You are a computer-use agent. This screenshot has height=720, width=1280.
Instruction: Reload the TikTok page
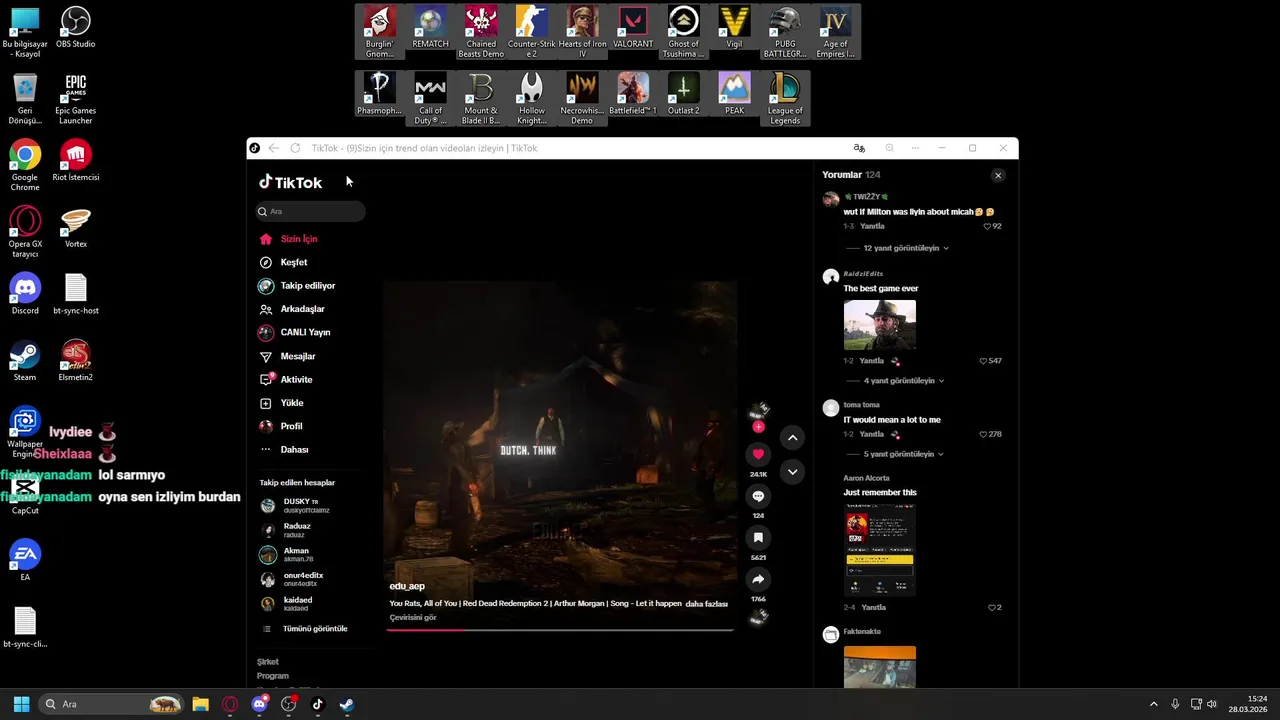point(295,148)
